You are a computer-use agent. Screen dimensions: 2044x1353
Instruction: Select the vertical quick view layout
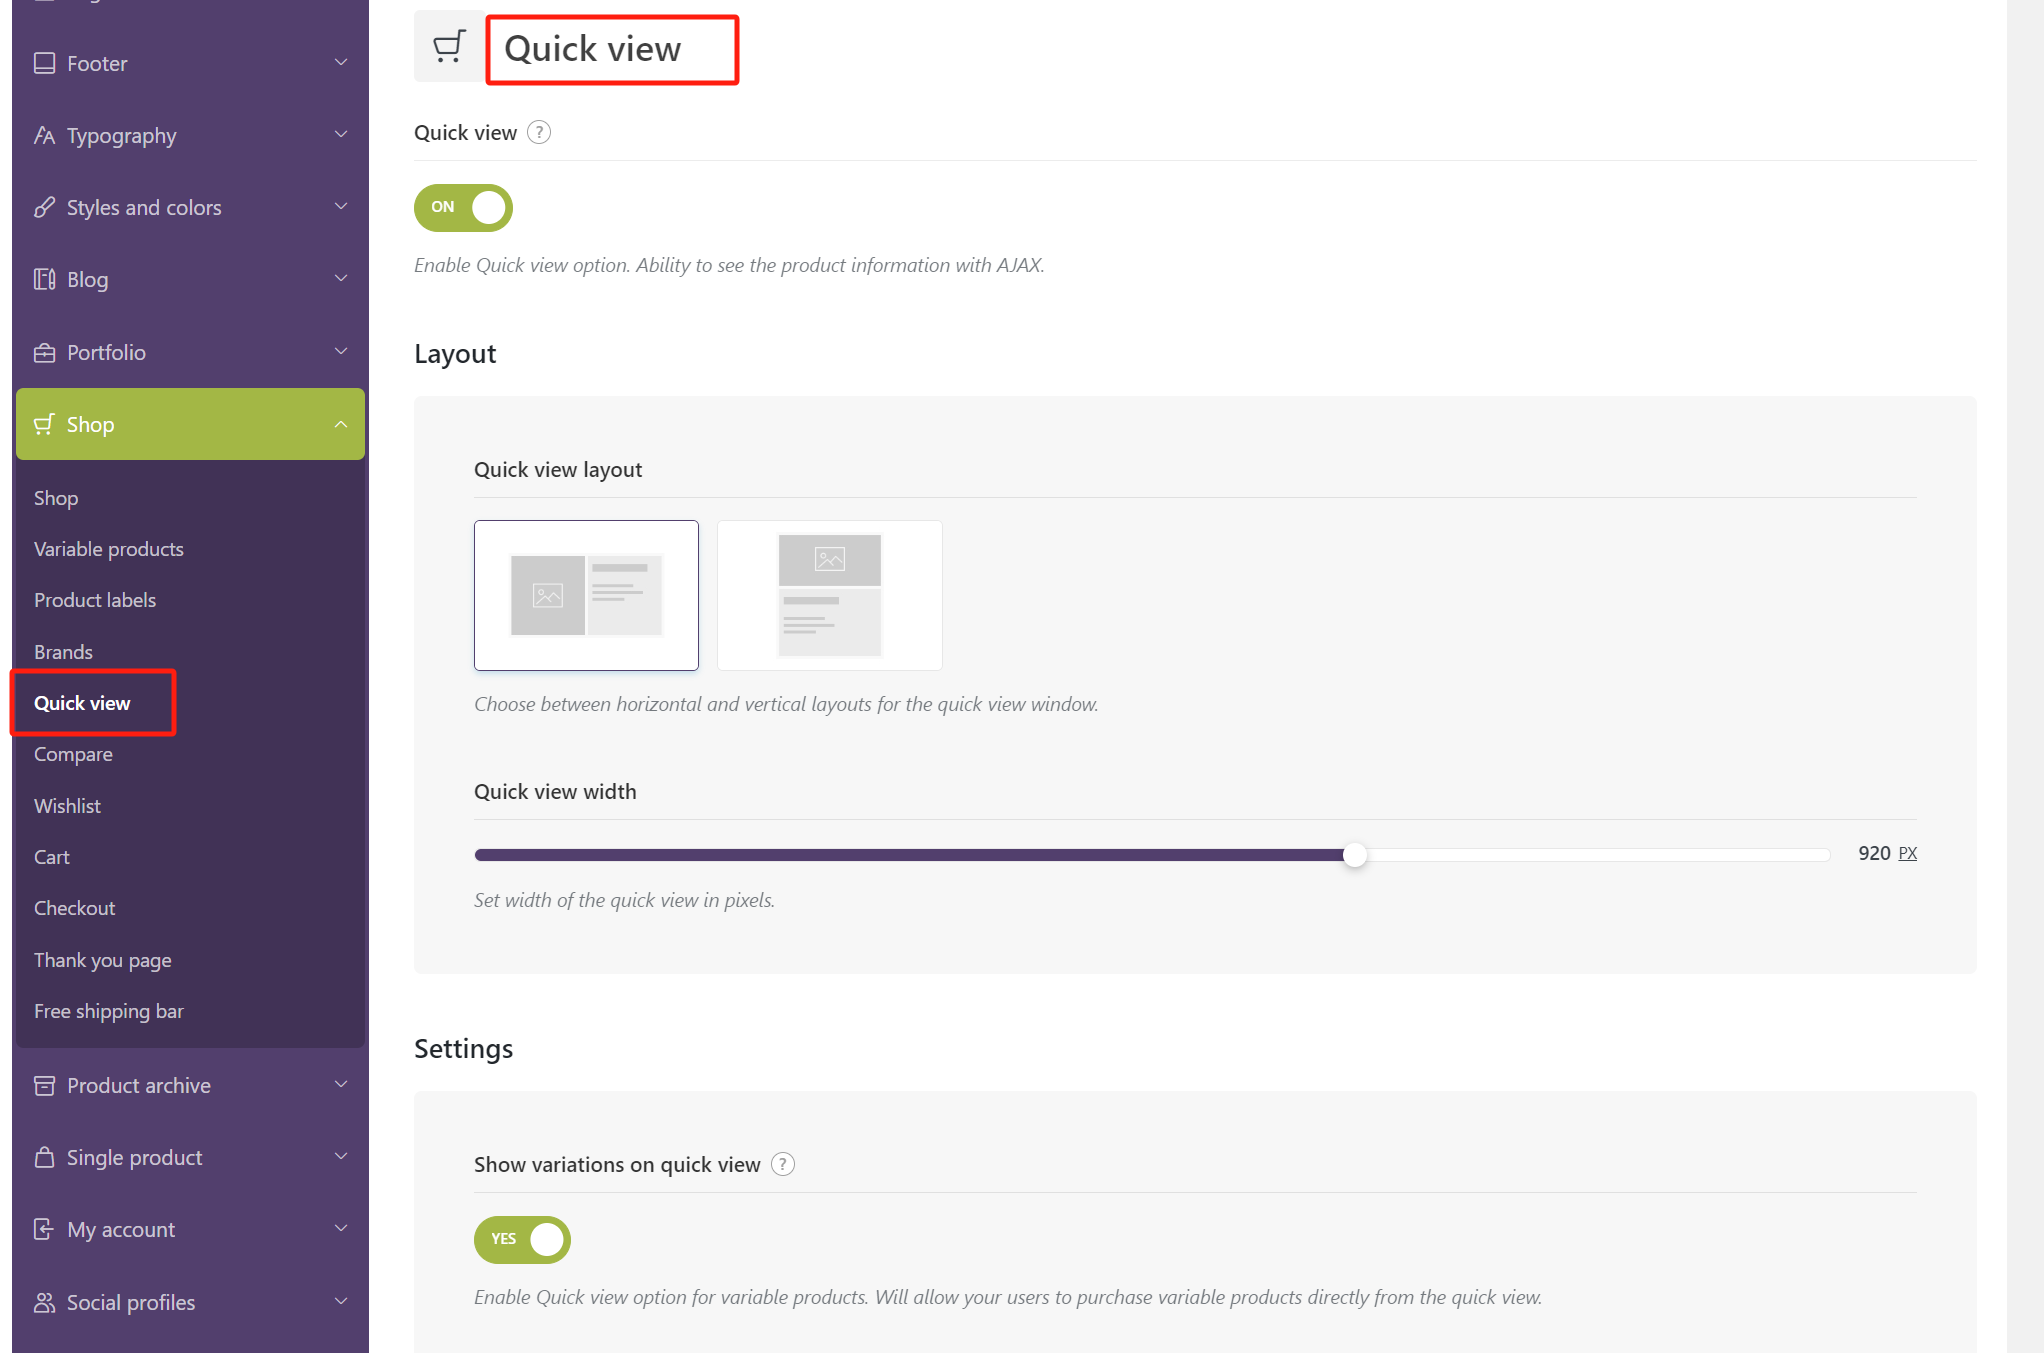829,595
